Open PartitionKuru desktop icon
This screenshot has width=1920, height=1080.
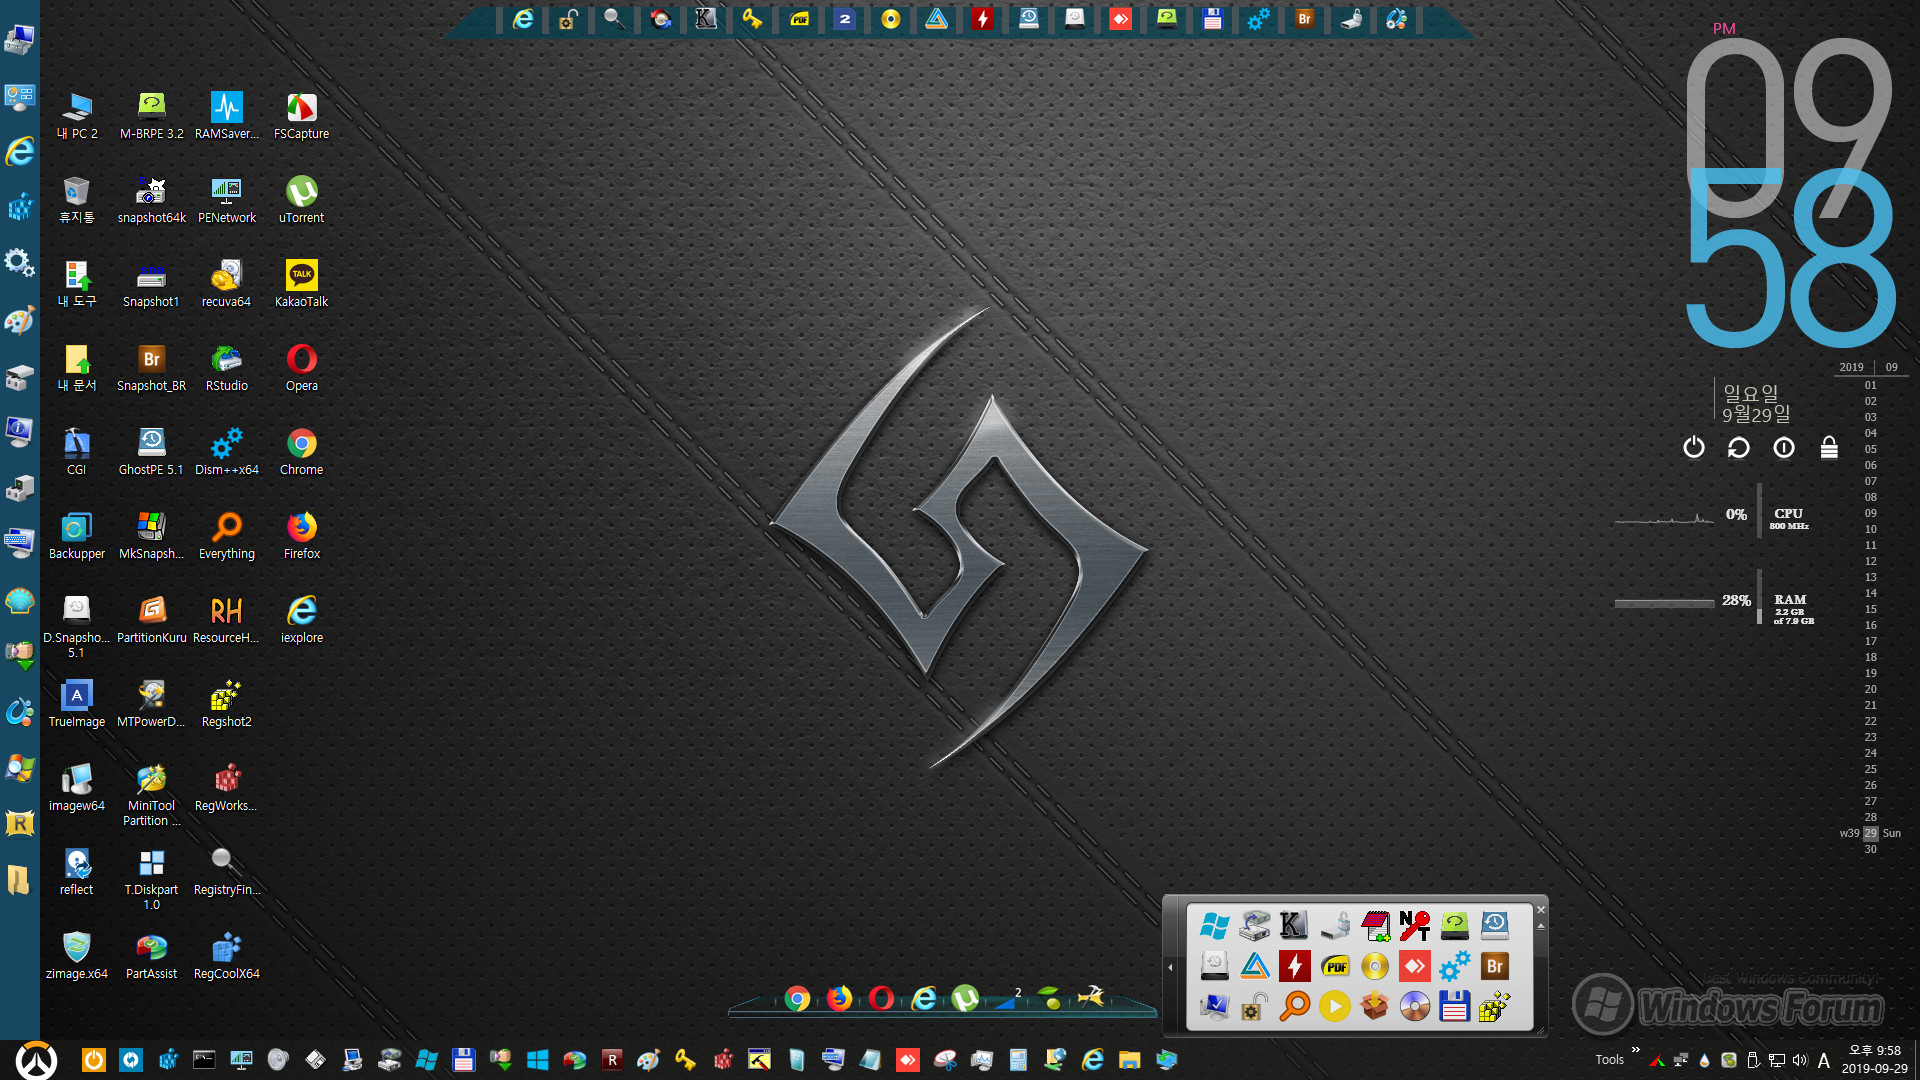coord(151,619)
